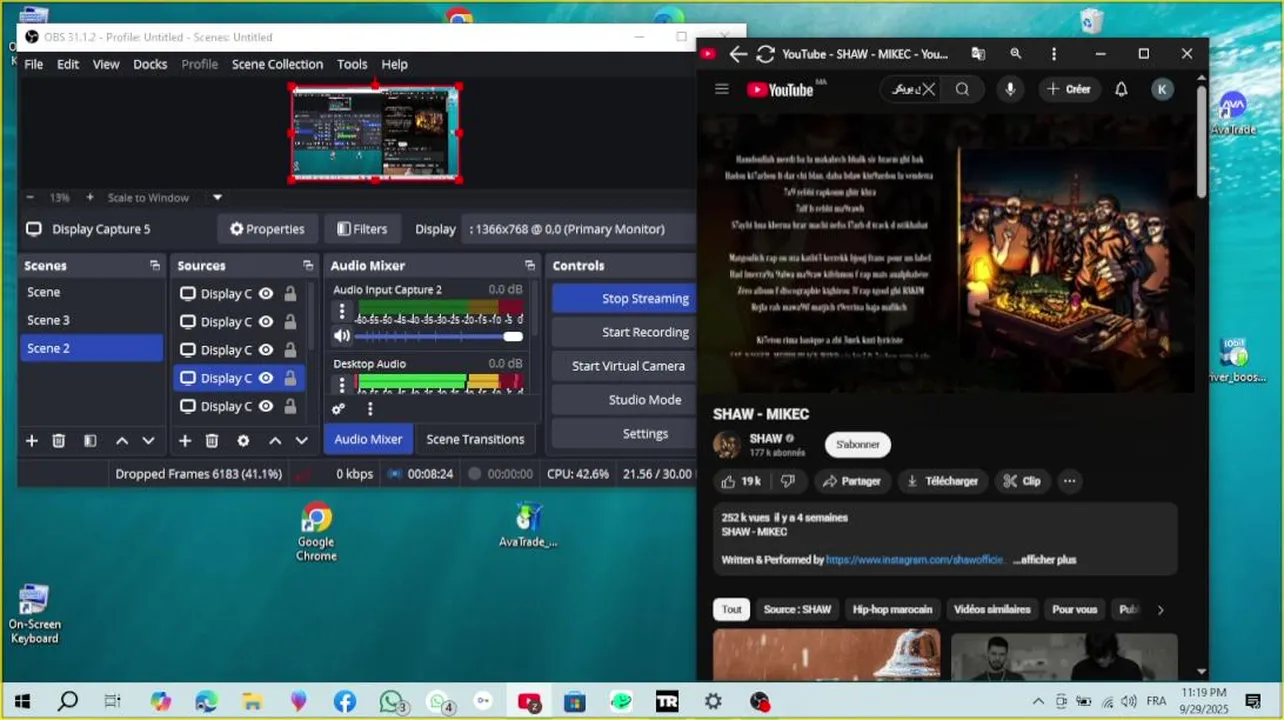The height and width of the screenshot is (720, 1284).
Task: Open YouTube notifications bell
Action: pyautogui.click(x=1121, y=89)
